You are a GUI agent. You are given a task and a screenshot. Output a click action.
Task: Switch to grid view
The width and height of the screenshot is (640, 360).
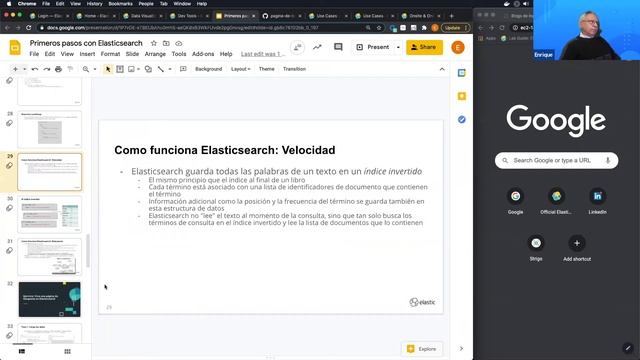pos(67,351)
